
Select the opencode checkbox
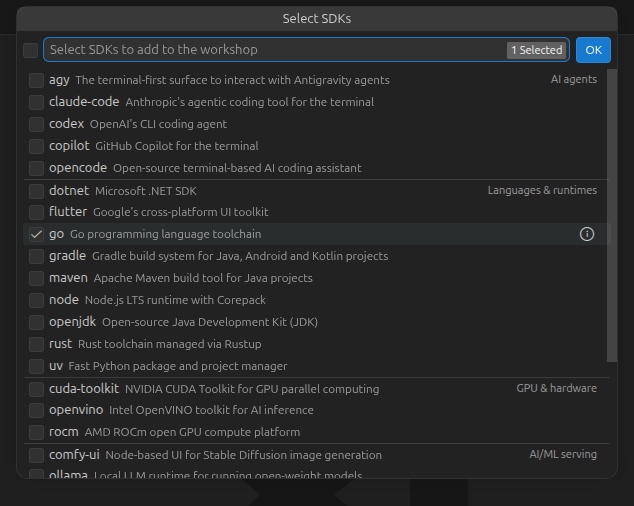36,168
